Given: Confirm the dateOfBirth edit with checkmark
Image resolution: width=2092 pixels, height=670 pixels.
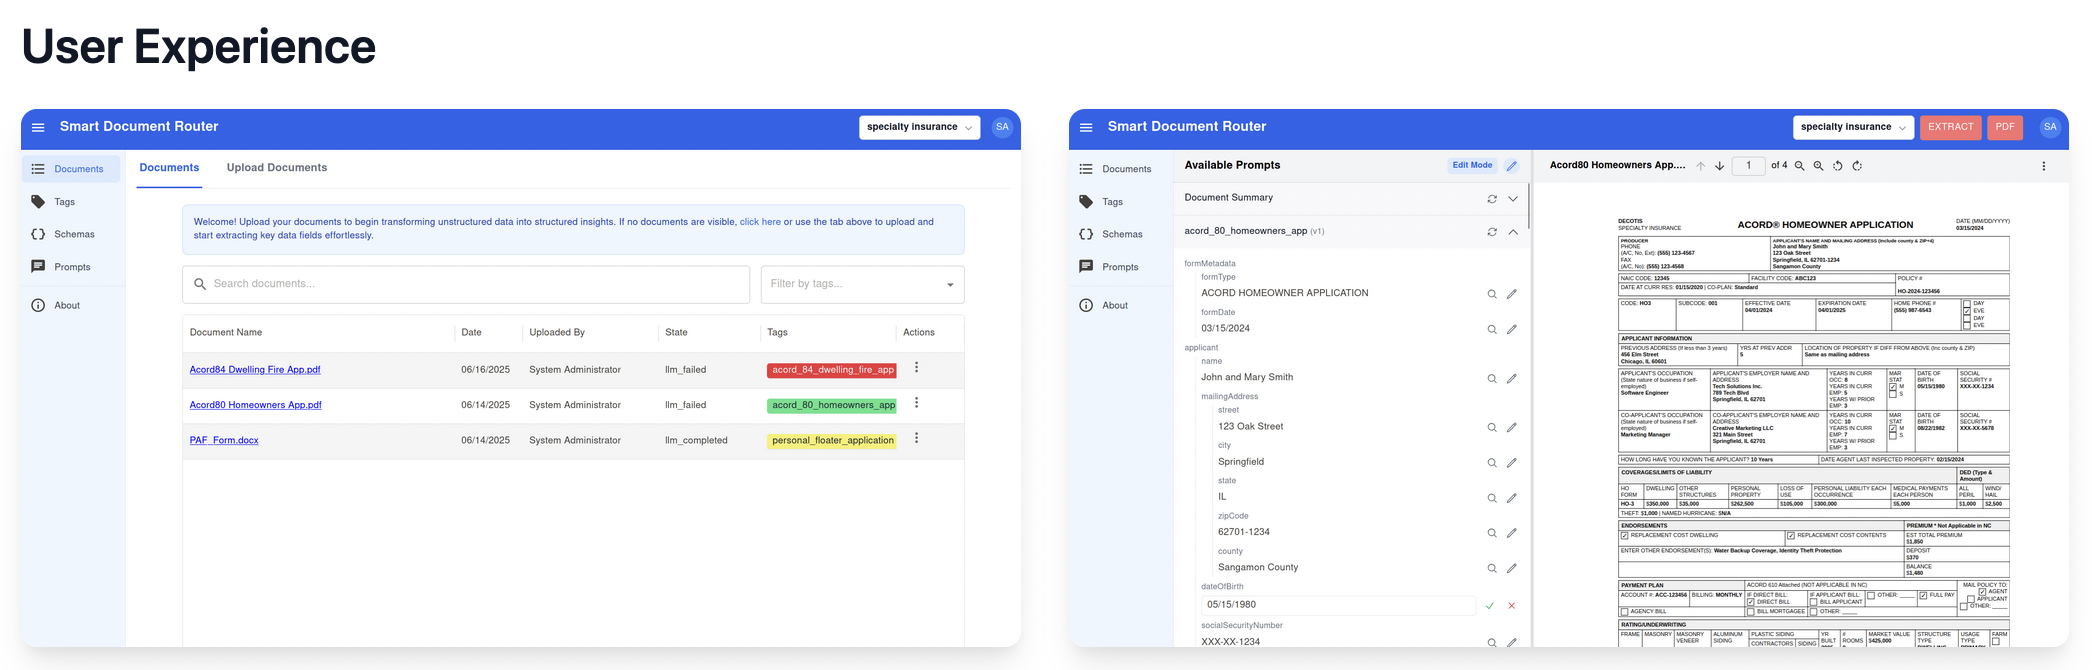Looking at the screenshot, I should (x=1490, y=606).
